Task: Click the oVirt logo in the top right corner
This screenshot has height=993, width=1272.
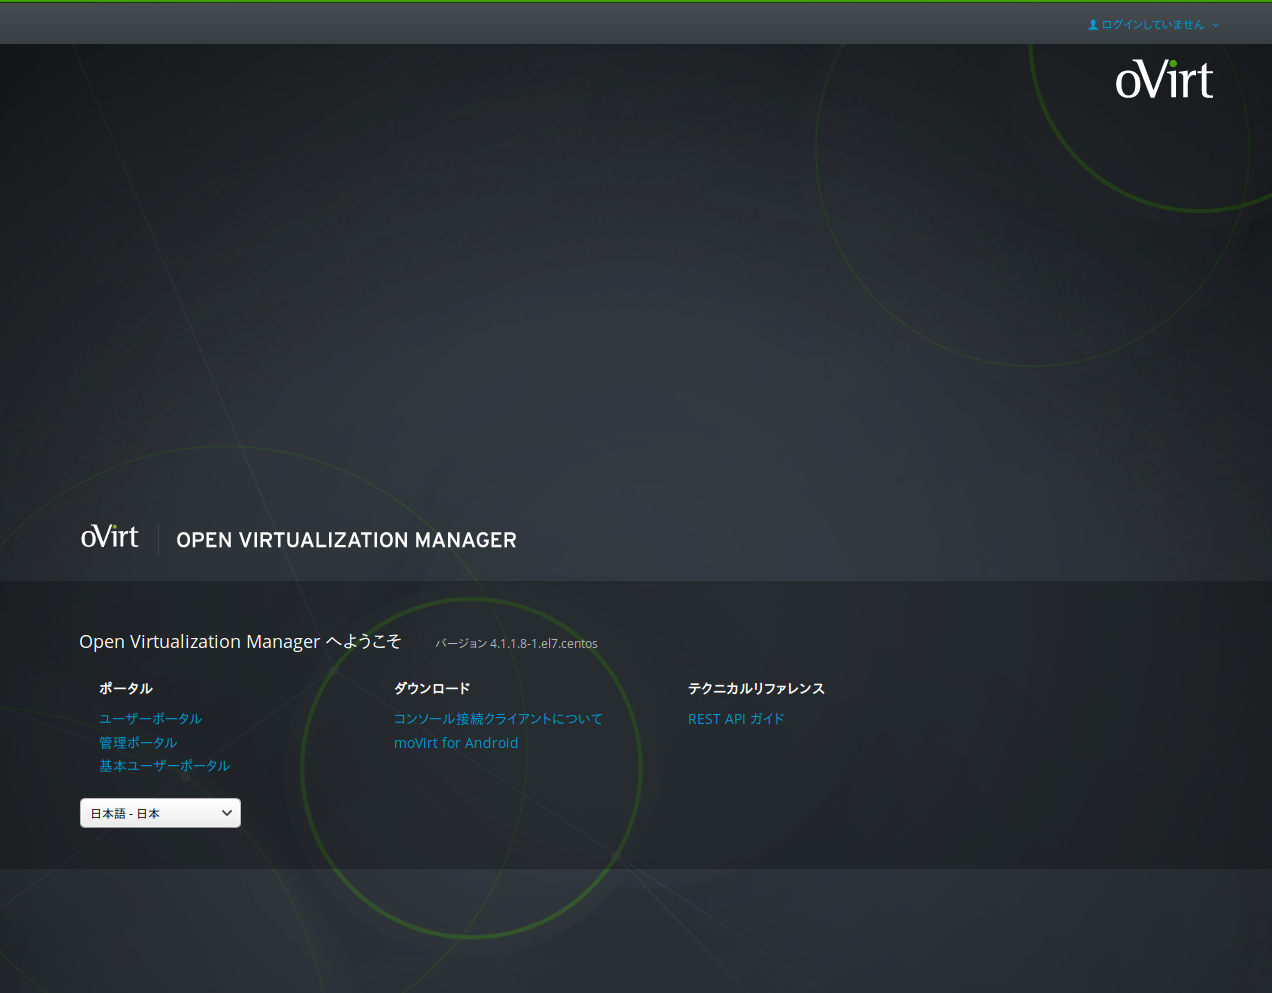Action: pyautogui.click(x=1164, y=79)
